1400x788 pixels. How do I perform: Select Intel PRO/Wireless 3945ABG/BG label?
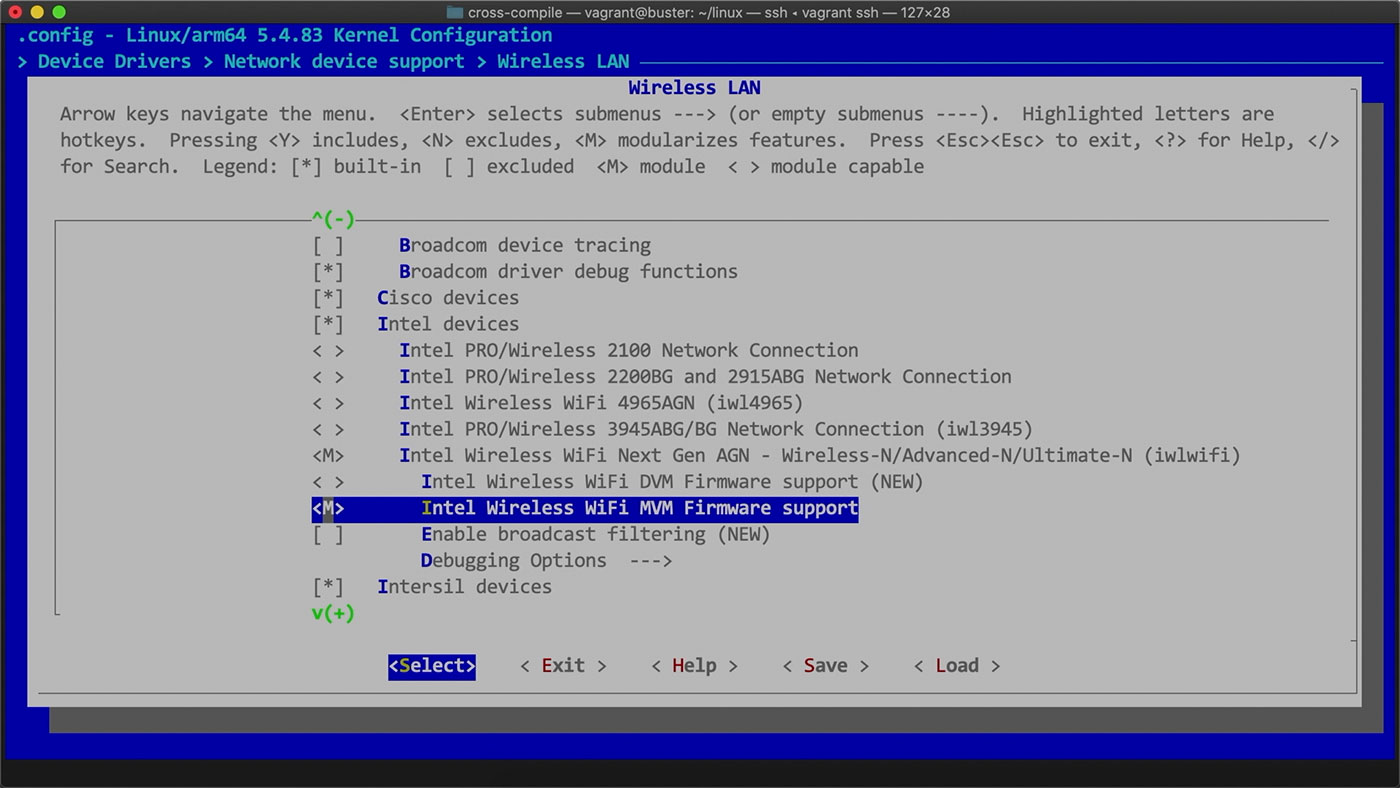coord(716,429)
